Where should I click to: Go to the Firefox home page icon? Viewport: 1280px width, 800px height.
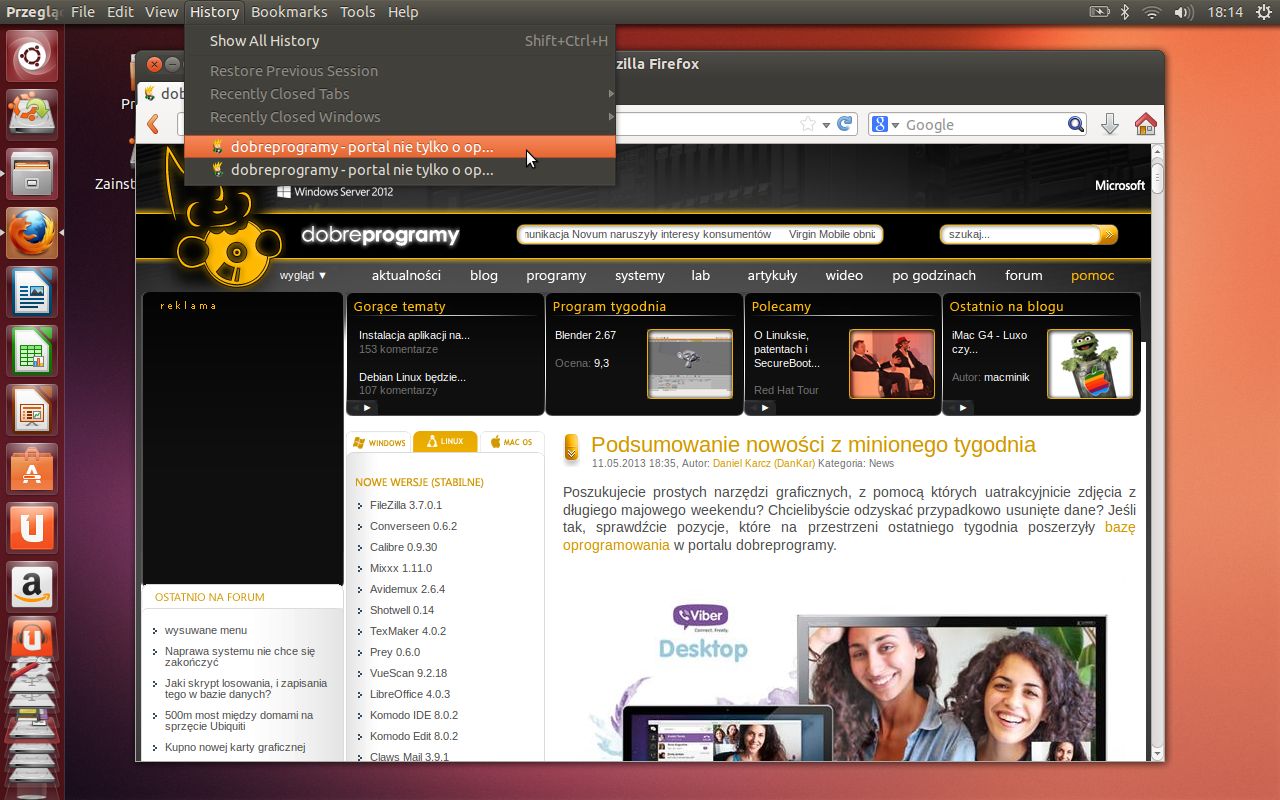pos(1146,124)
